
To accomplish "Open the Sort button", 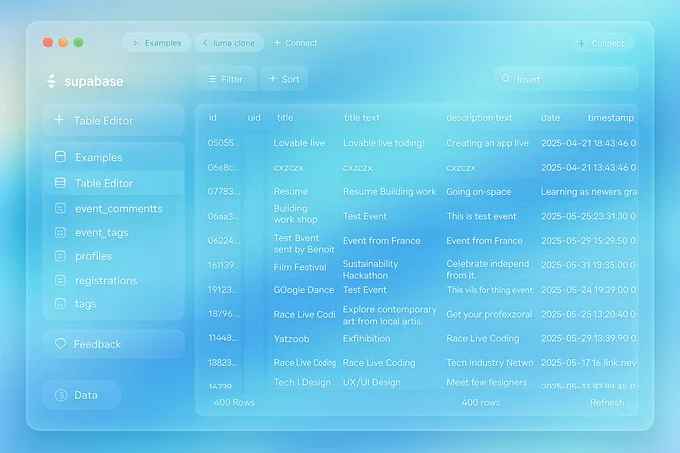I will 284,79.
